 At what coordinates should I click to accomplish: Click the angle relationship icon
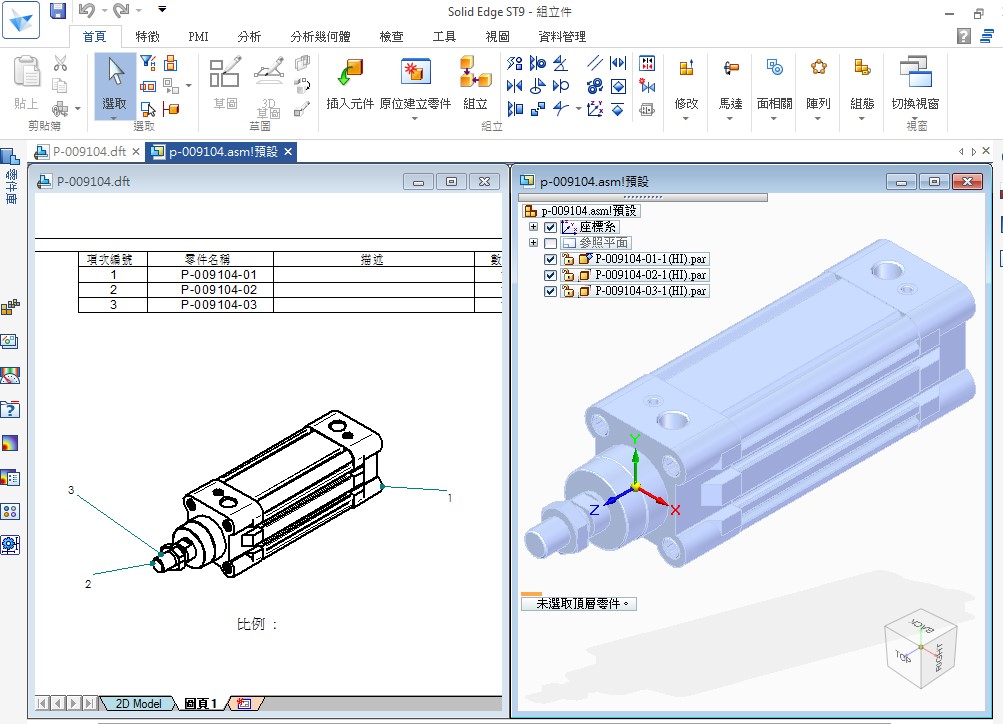pyautogui.click(x=560, y=63)
